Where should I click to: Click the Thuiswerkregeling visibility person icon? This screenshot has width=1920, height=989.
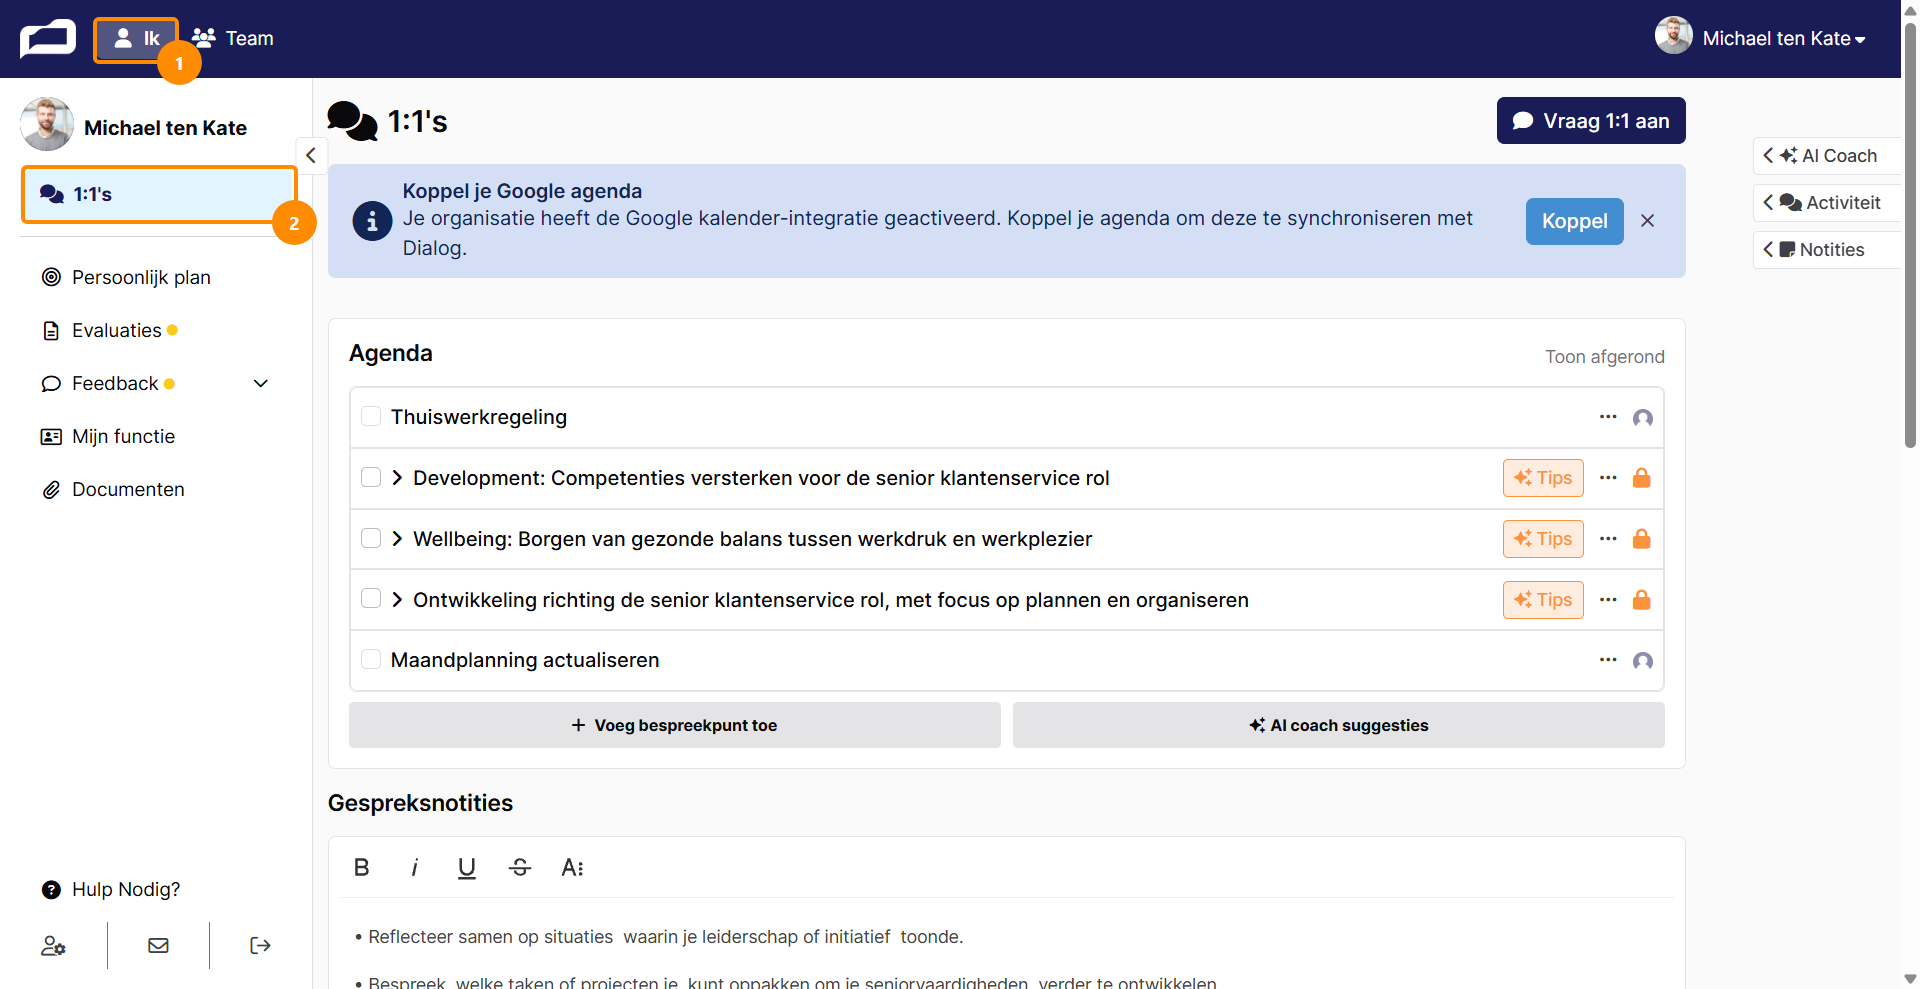click(1642, 418)
